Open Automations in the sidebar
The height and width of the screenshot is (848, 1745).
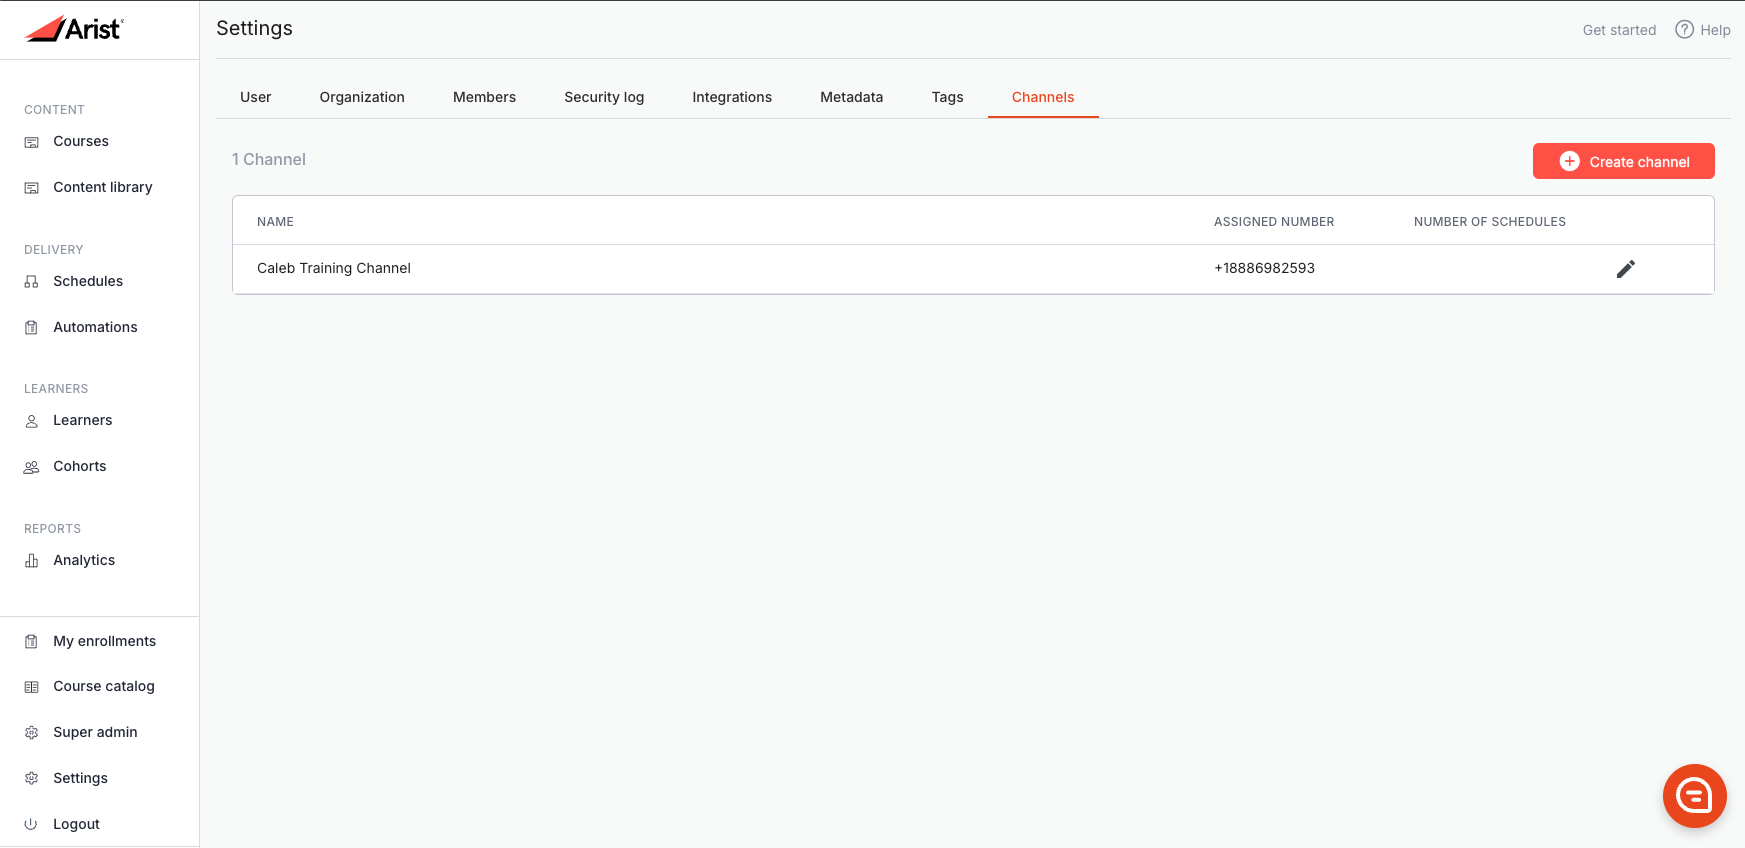click(x=95, y=328)
